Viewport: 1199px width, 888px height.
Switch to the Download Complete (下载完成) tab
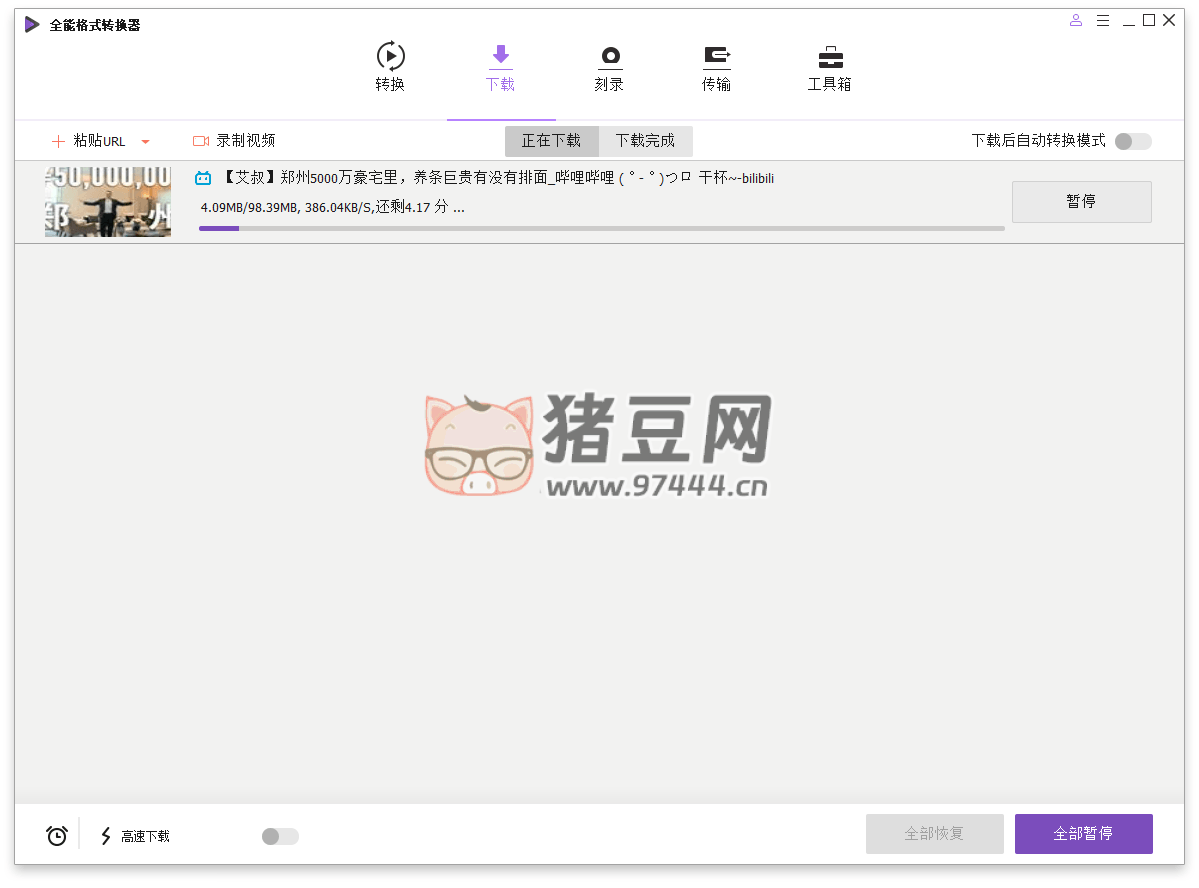(x=645, y=141)
